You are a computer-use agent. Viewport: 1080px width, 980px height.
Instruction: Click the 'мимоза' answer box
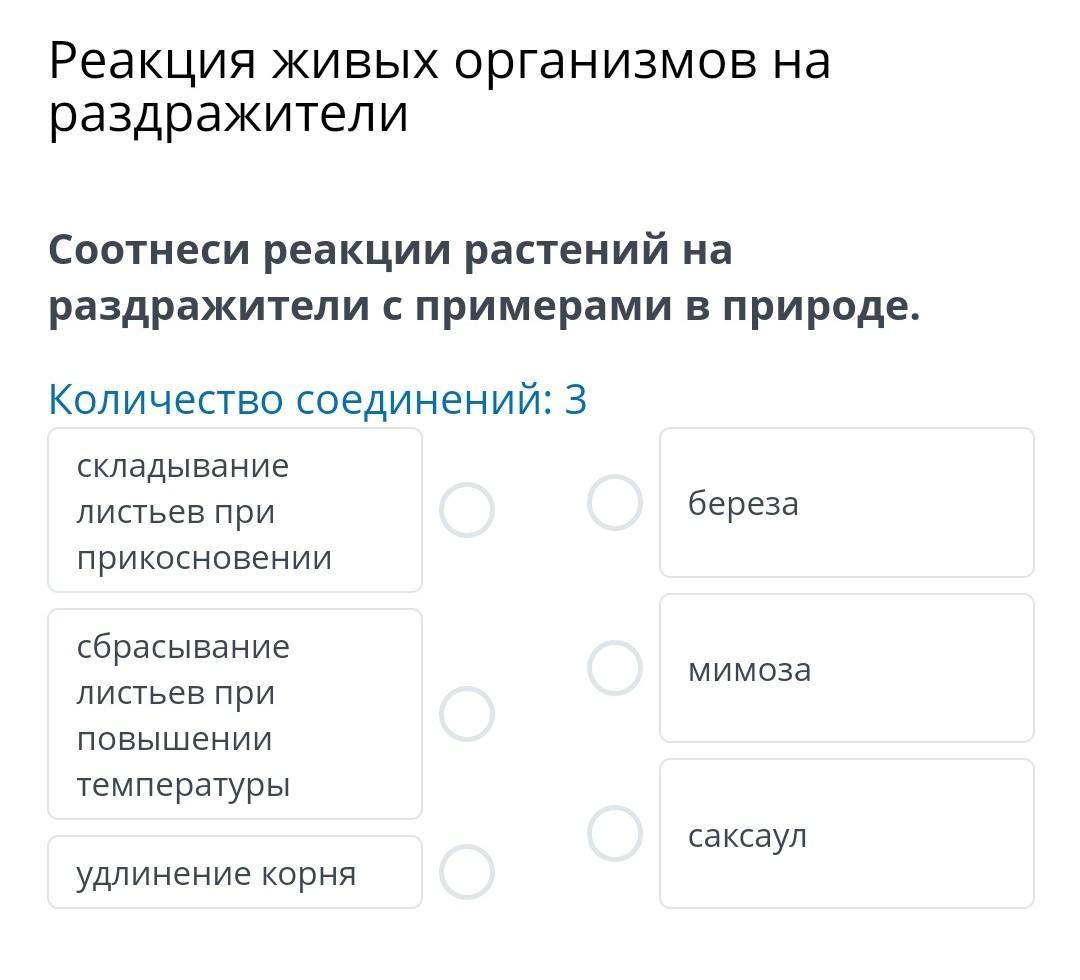pyautogui.click(x=846, y=669)
